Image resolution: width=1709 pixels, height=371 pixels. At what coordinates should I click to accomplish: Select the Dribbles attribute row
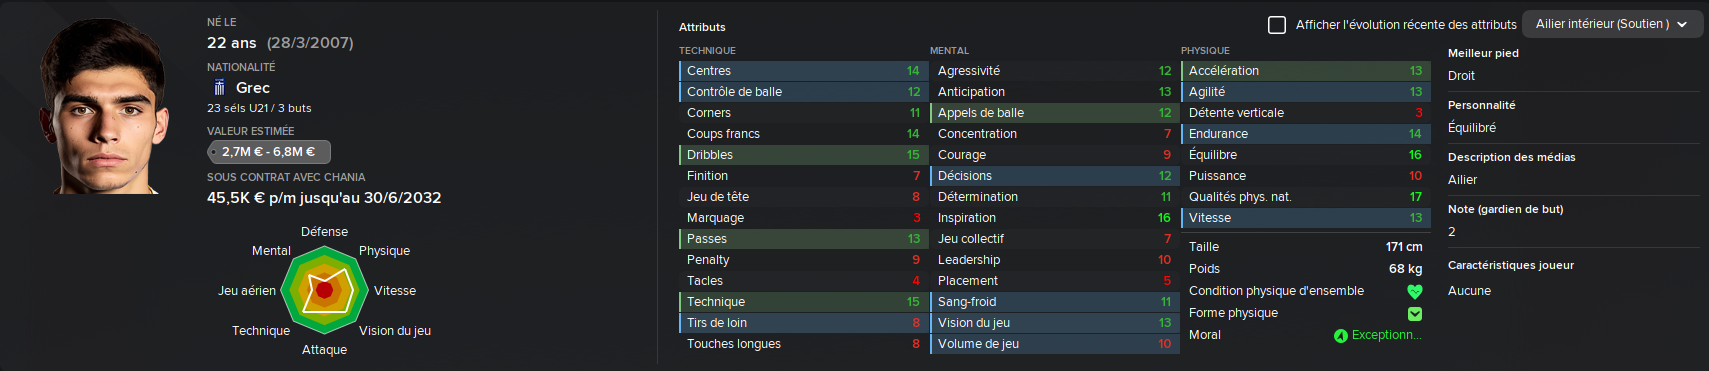pyautogui.click(x=803, y=155)
